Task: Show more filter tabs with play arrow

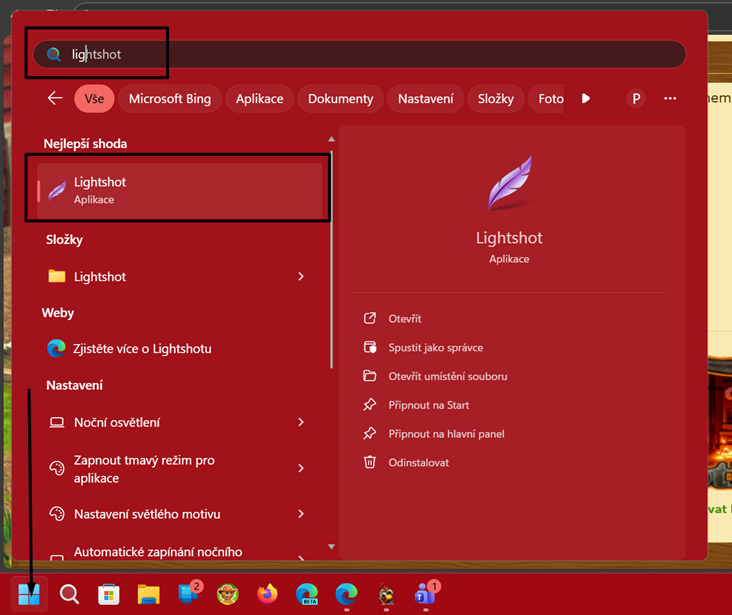Action: click(585, 99)
